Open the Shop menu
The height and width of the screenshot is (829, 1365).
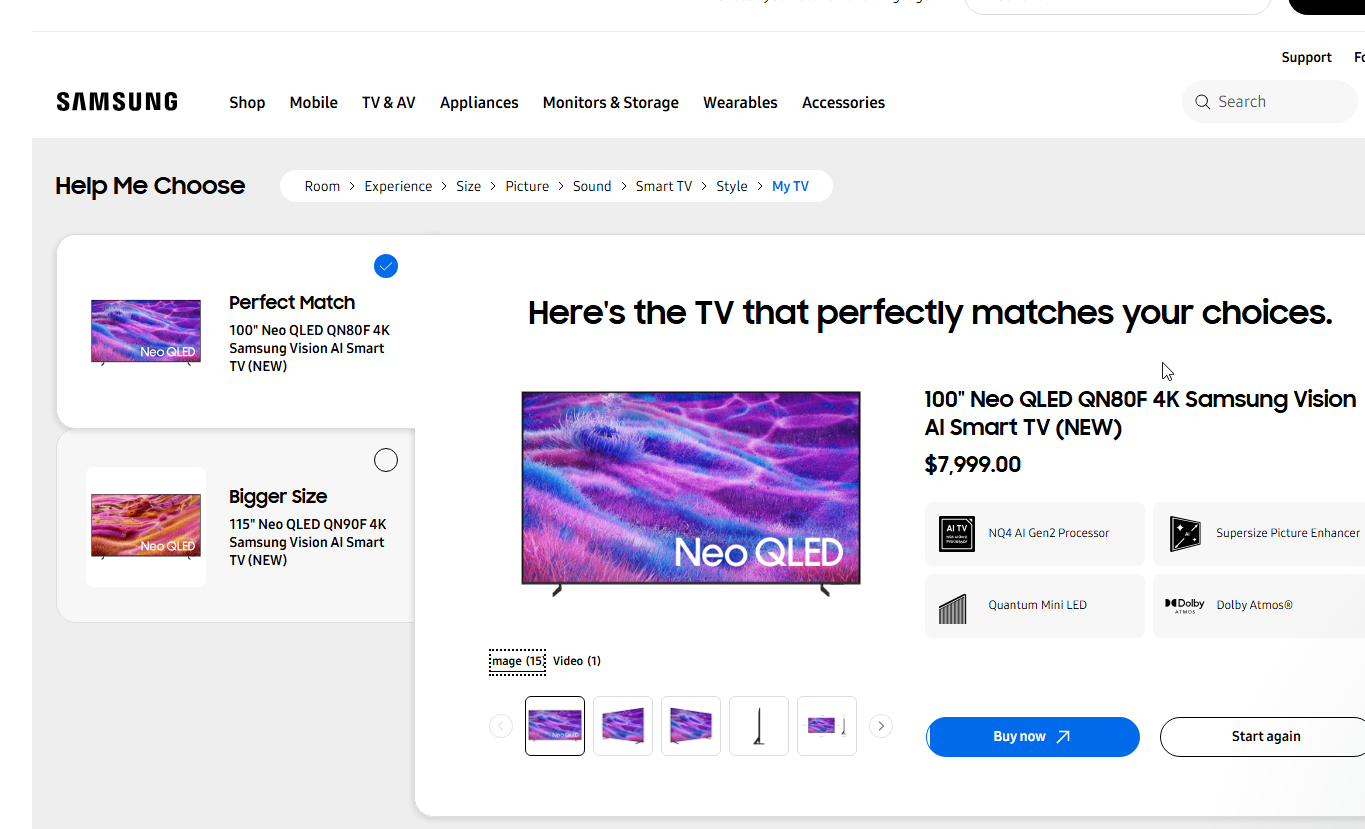point(247,102)
